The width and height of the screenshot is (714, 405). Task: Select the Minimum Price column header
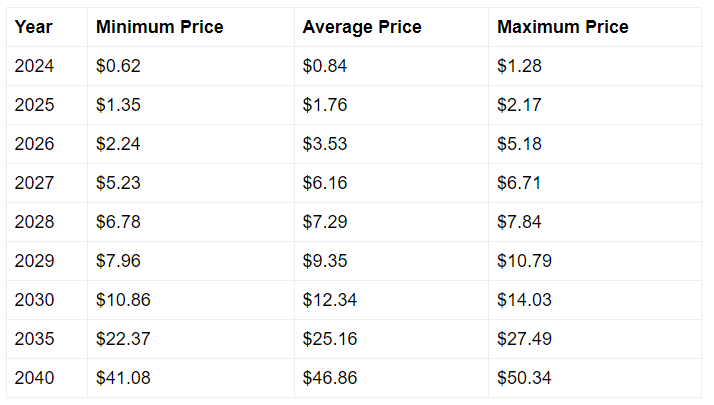pyautogui.click(x=159, y=27)
